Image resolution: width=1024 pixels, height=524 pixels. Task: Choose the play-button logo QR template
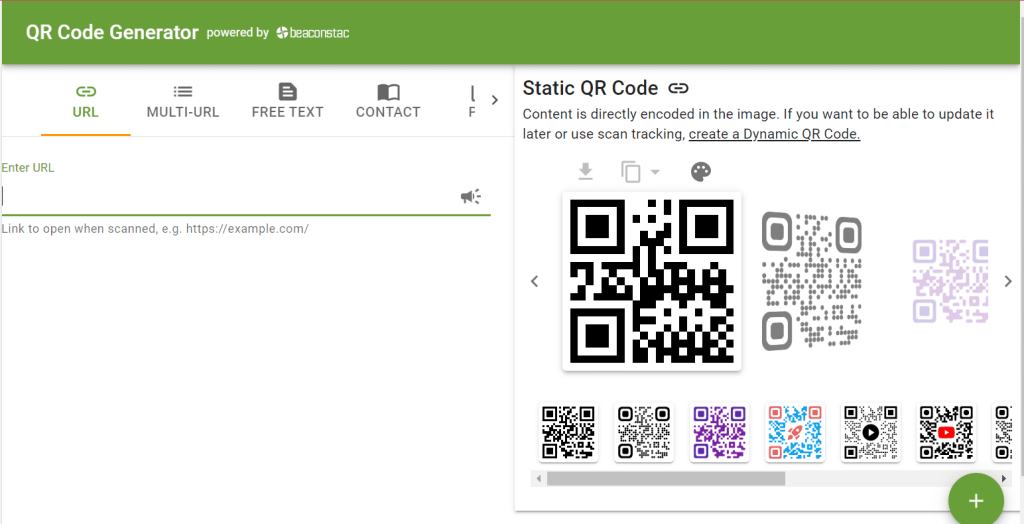871,433
